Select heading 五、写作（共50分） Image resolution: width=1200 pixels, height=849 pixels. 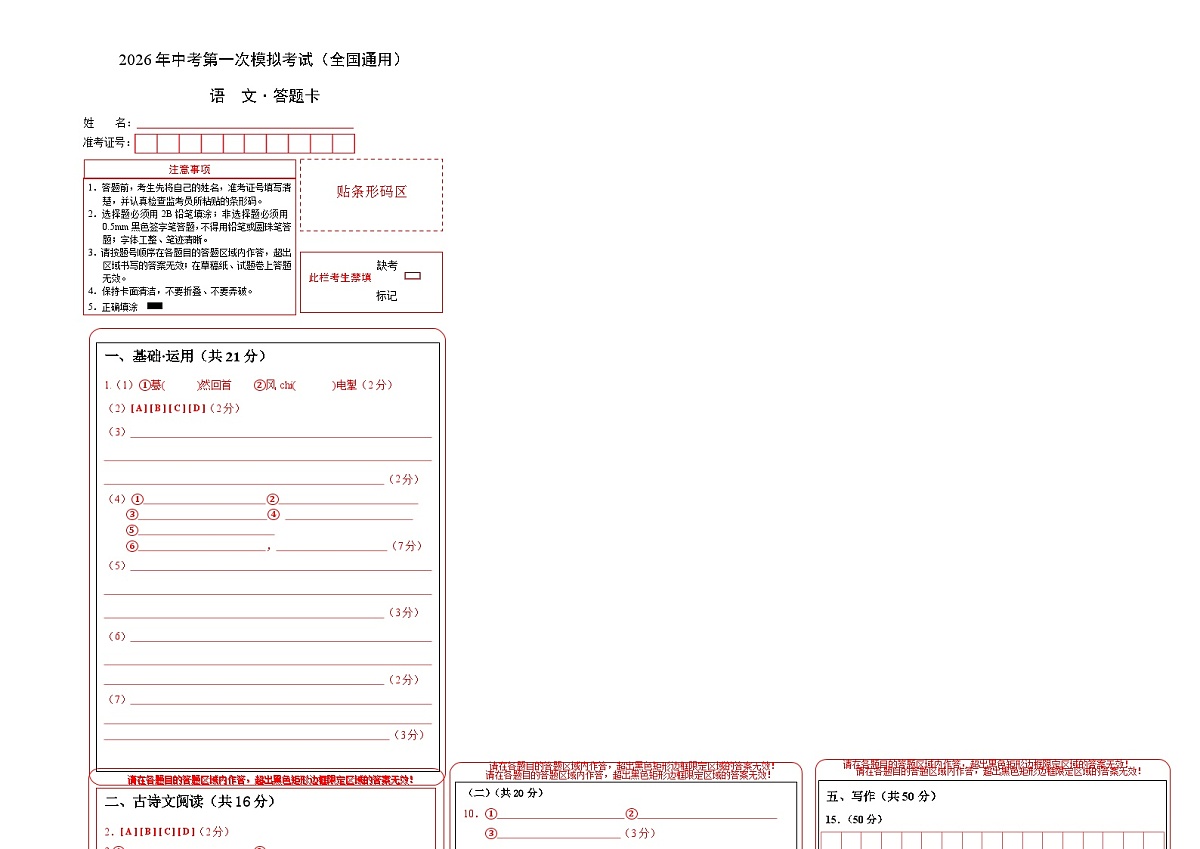[x=882, y=796]
